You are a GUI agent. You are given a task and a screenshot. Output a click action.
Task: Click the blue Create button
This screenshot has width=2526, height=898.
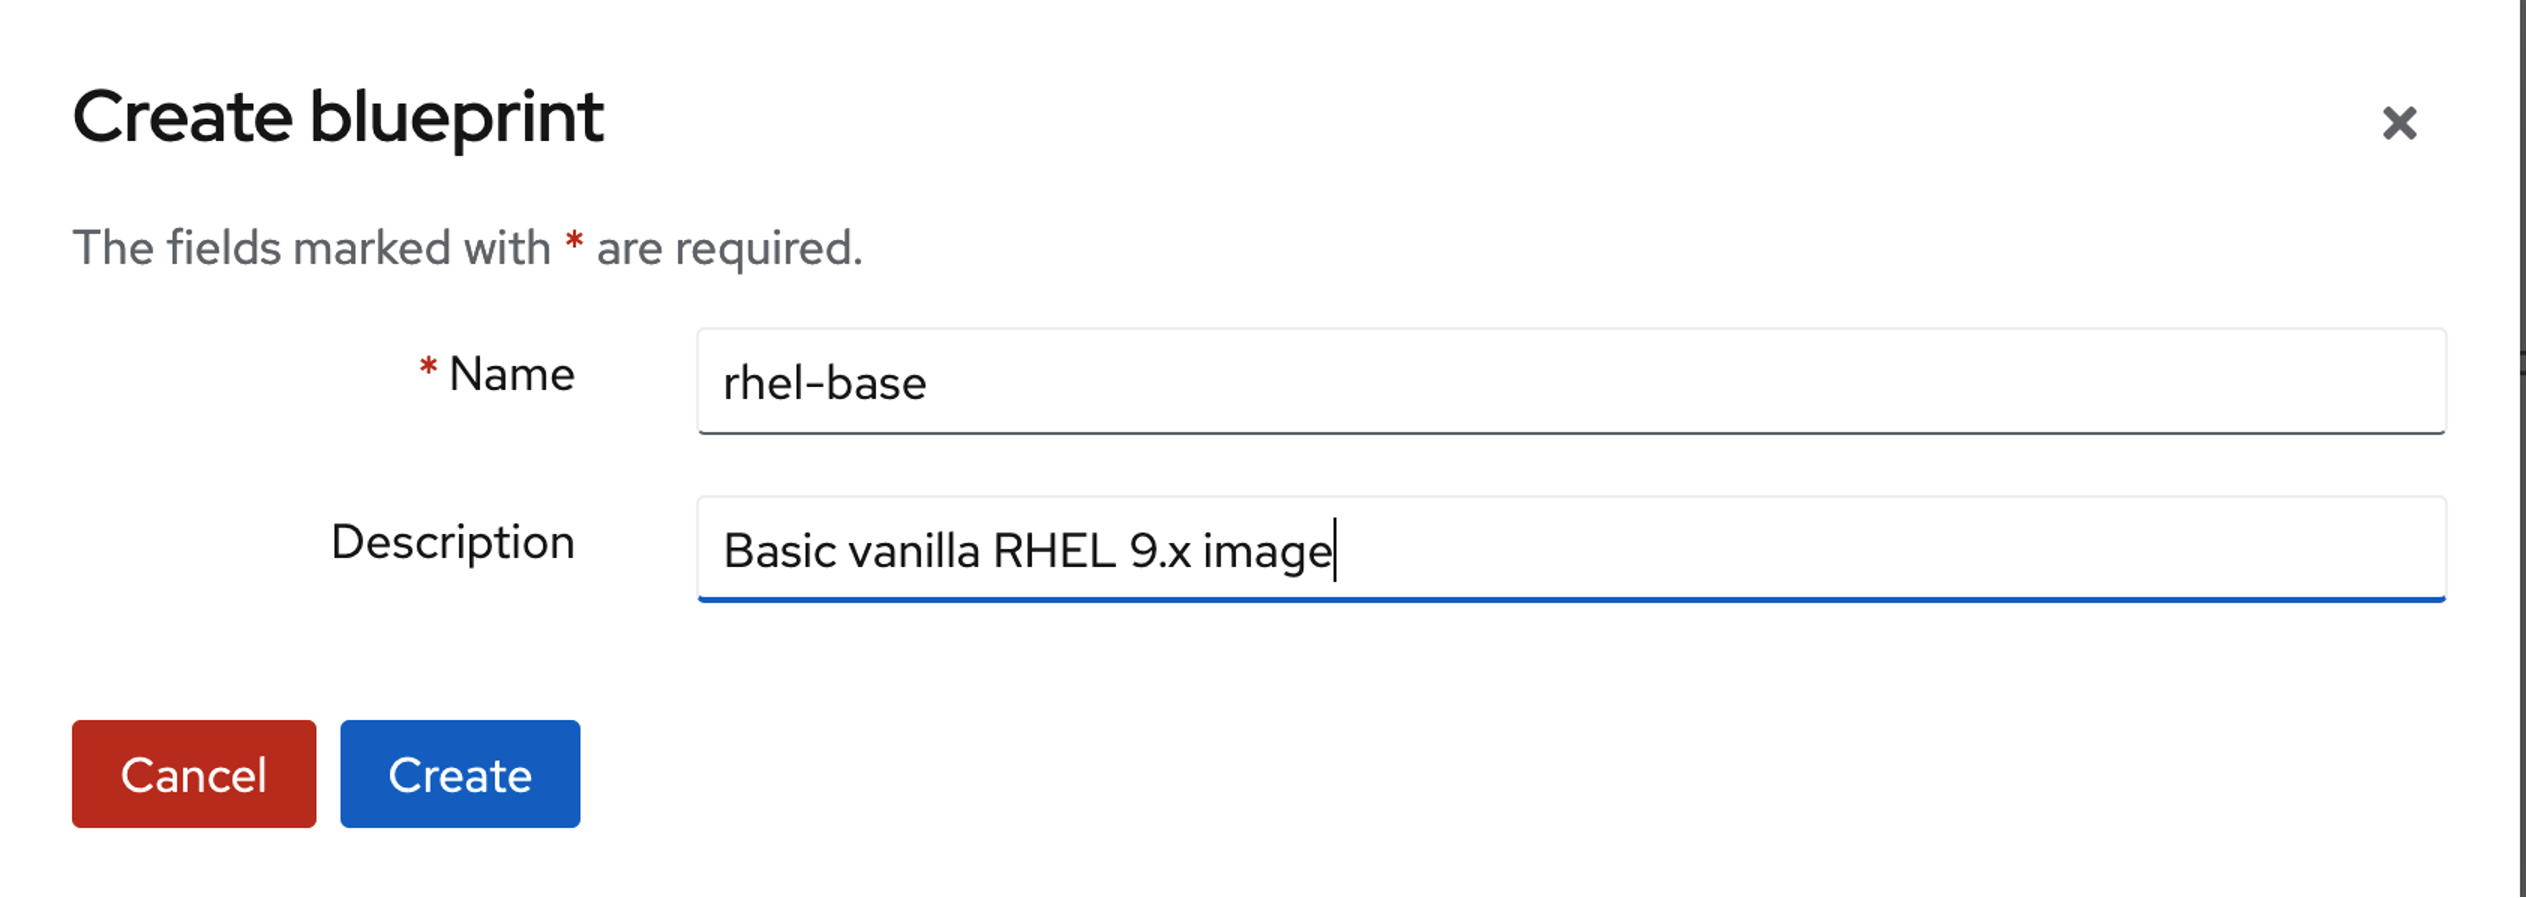point(459,773)
